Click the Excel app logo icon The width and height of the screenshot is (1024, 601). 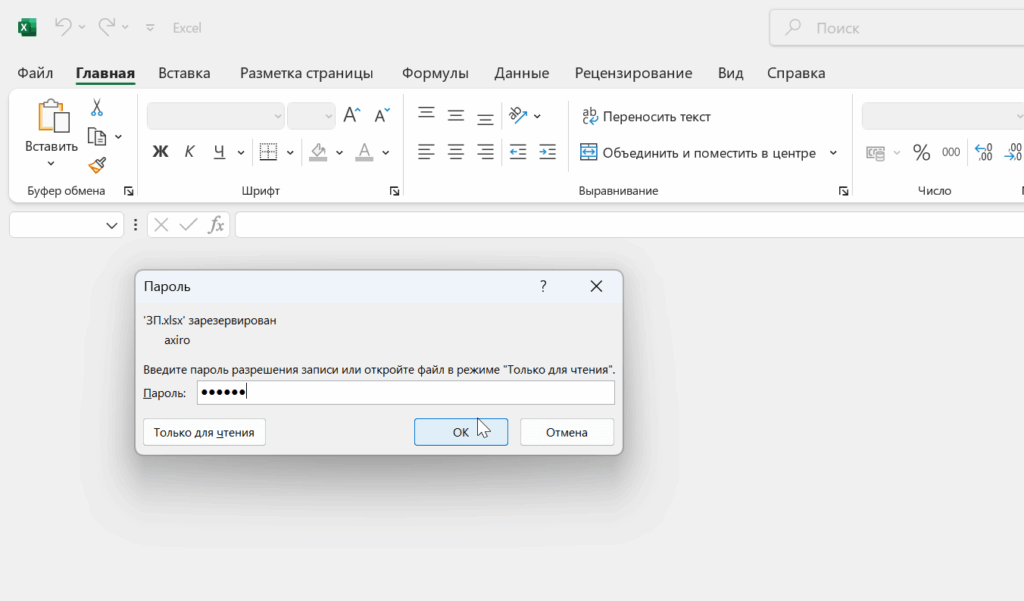27,27
